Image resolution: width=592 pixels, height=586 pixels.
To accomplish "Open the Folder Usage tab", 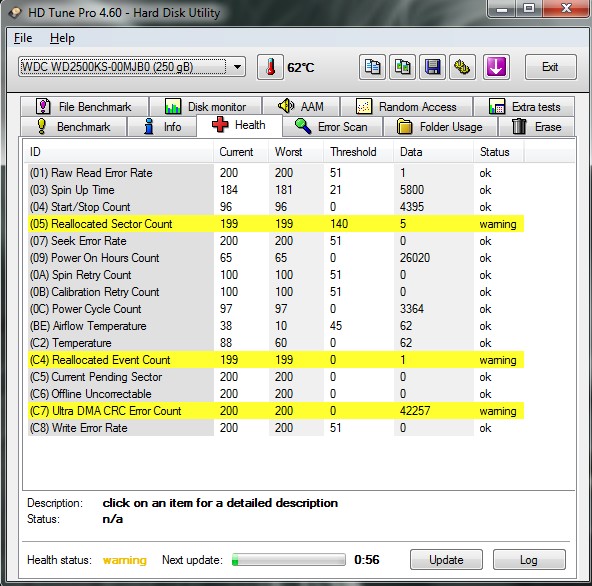I will [x=440, y=126].
